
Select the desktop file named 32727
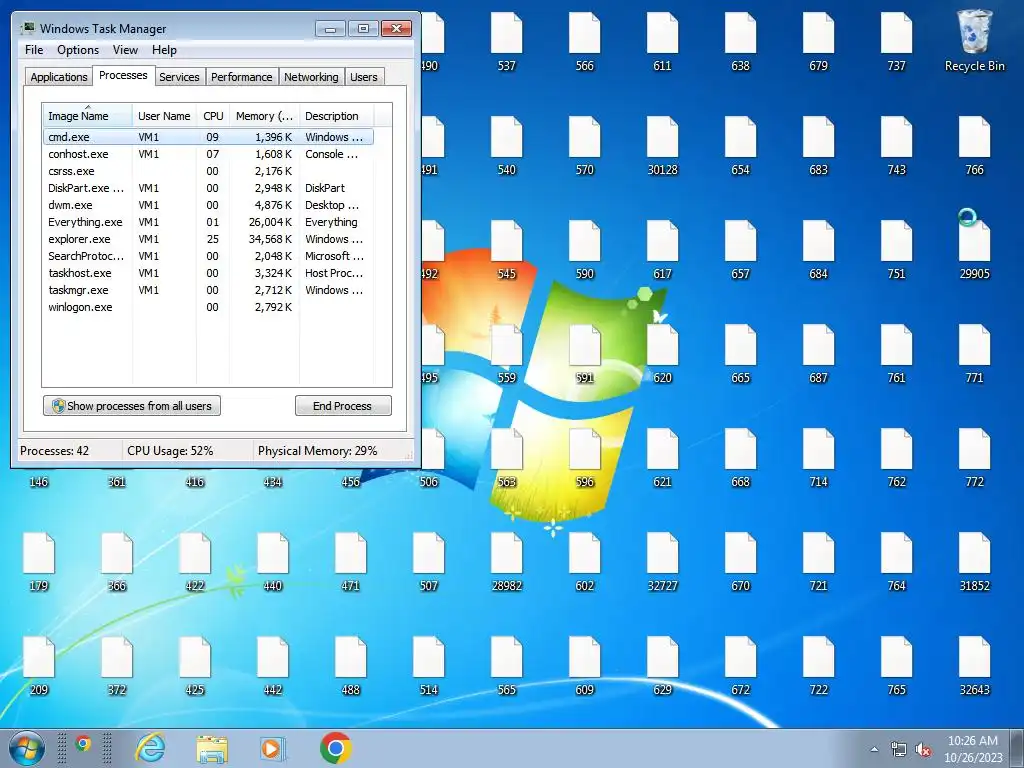[662, 561]
